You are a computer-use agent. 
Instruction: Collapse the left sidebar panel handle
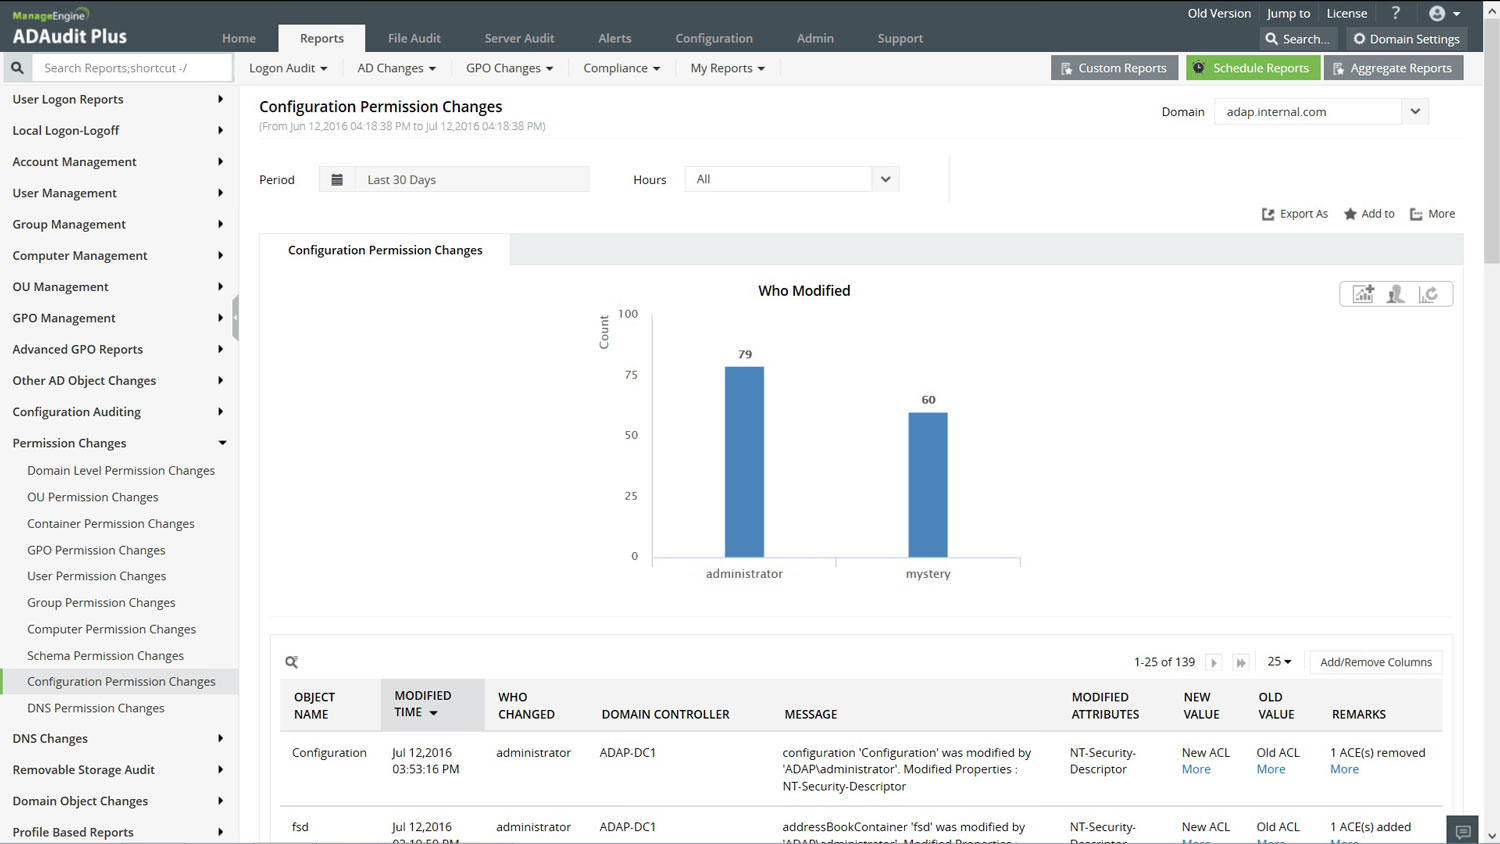pyautogui.click(x=235, y=318)
